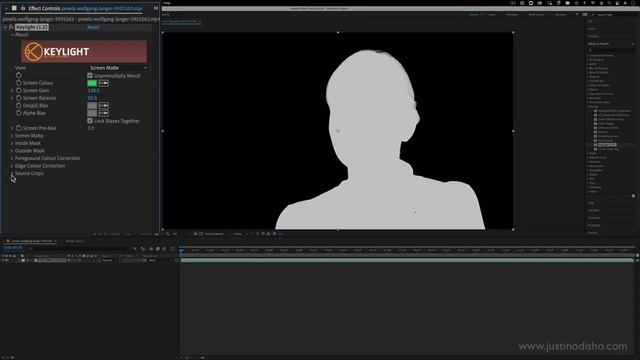Open Effect Controls panel overflow chevrons
640x360 pixels.
click(x=156, y=8)
